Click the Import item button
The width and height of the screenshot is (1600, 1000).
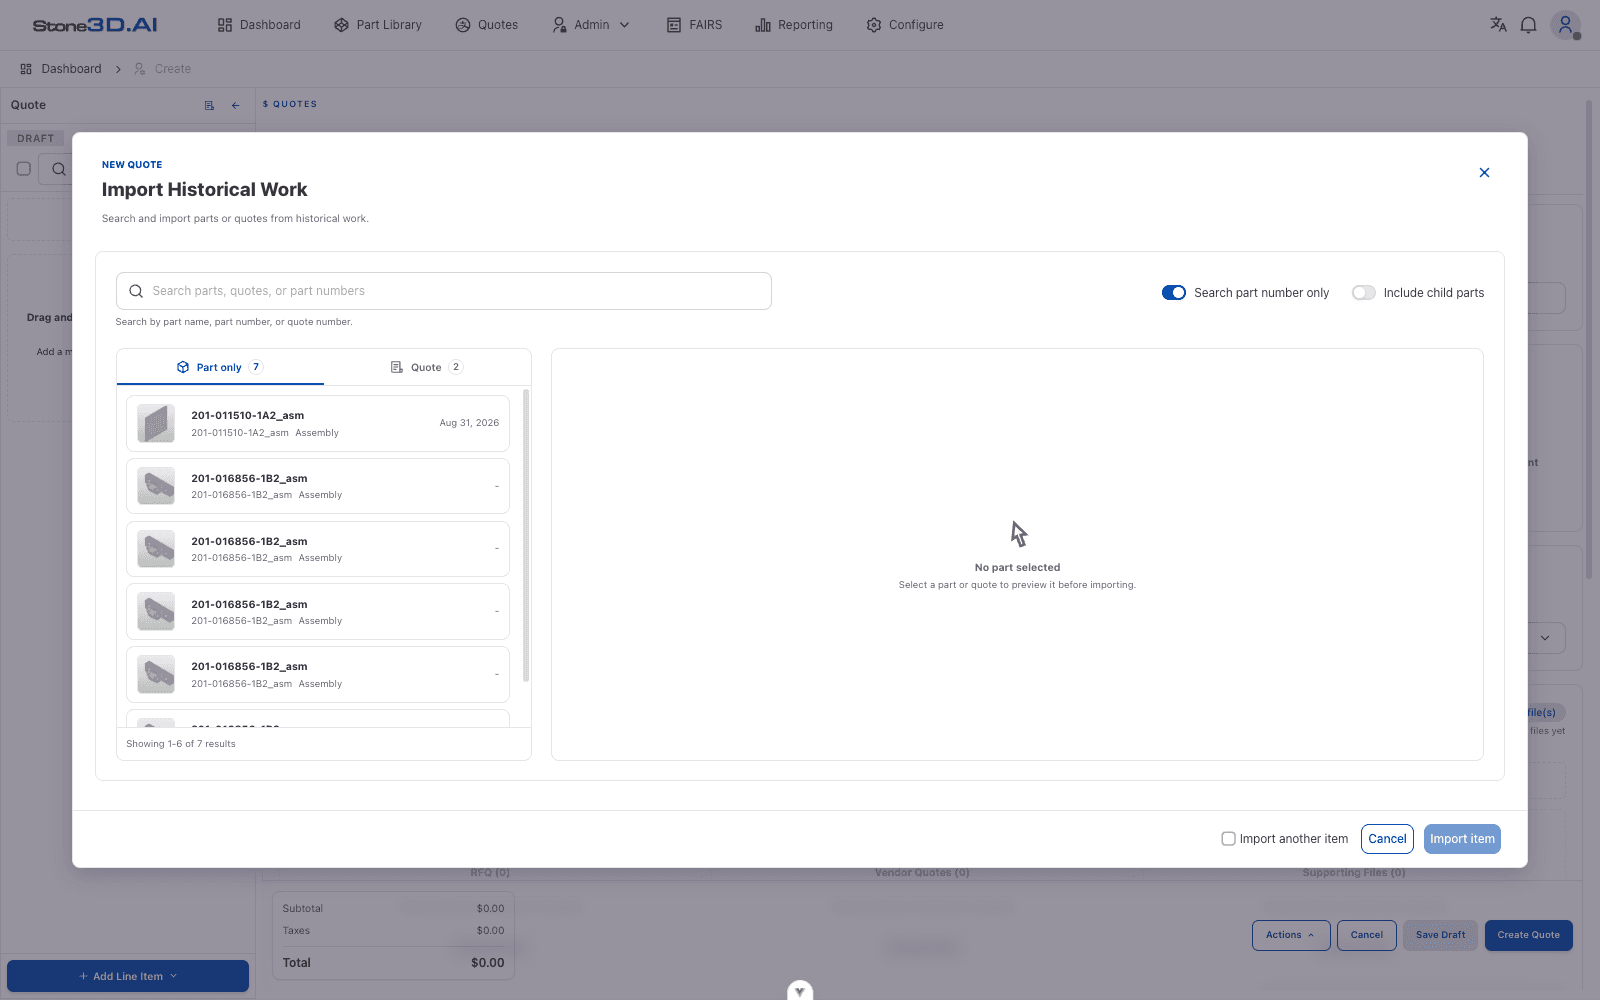tap(1462, 839)
